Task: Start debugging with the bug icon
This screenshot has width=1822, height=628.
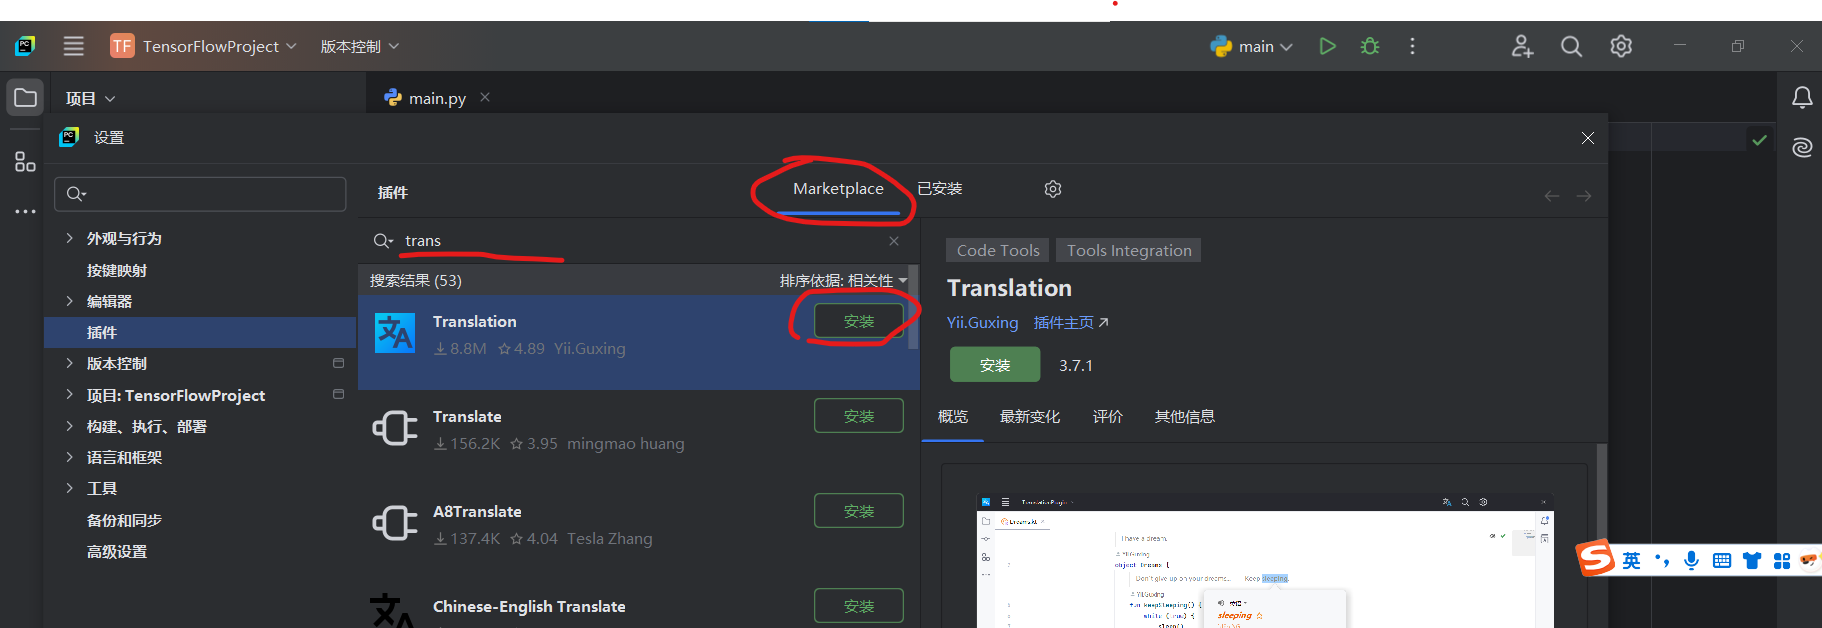Action: click(1370, 46)
